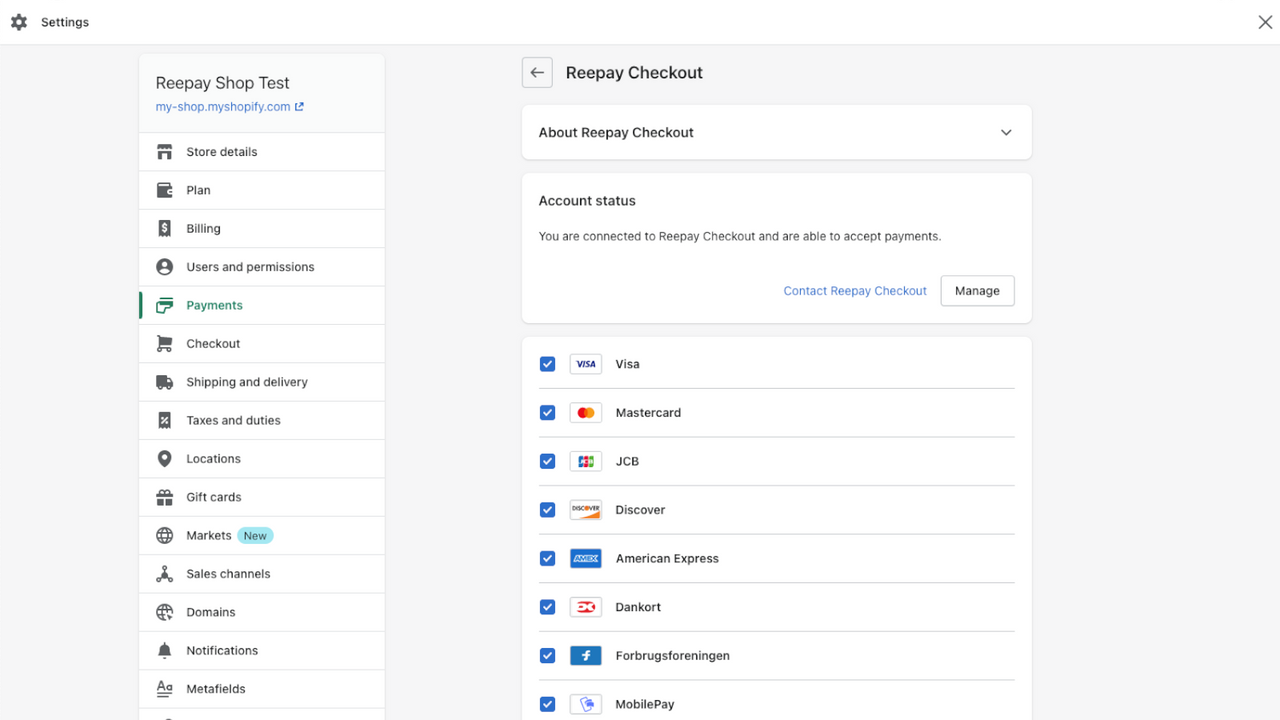Viewport: 1280px width, 720px height.
Task: Click the About Reepay Checkout heading text
Action: pyautogui.click(x=616, y=132)
